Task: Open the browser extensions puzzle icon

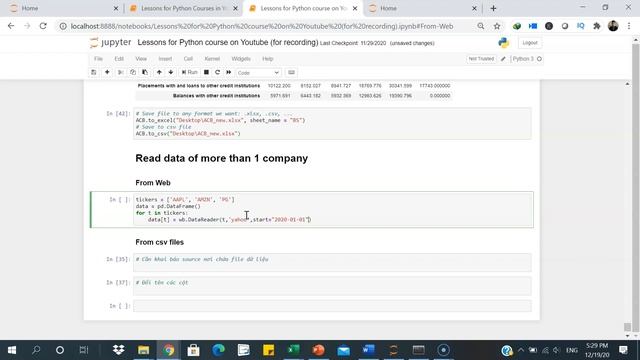Action: tap(597, 26)
